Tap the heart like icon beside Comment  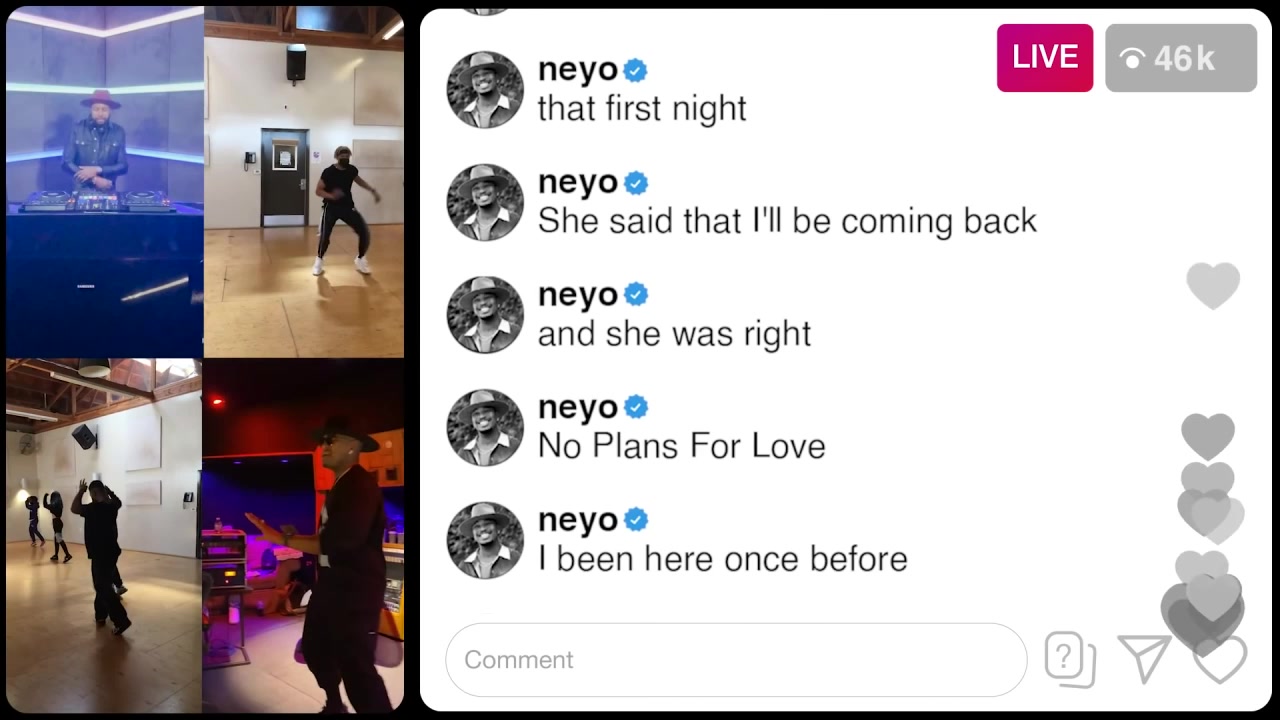pyautogui.click(x=1220, y=659)
